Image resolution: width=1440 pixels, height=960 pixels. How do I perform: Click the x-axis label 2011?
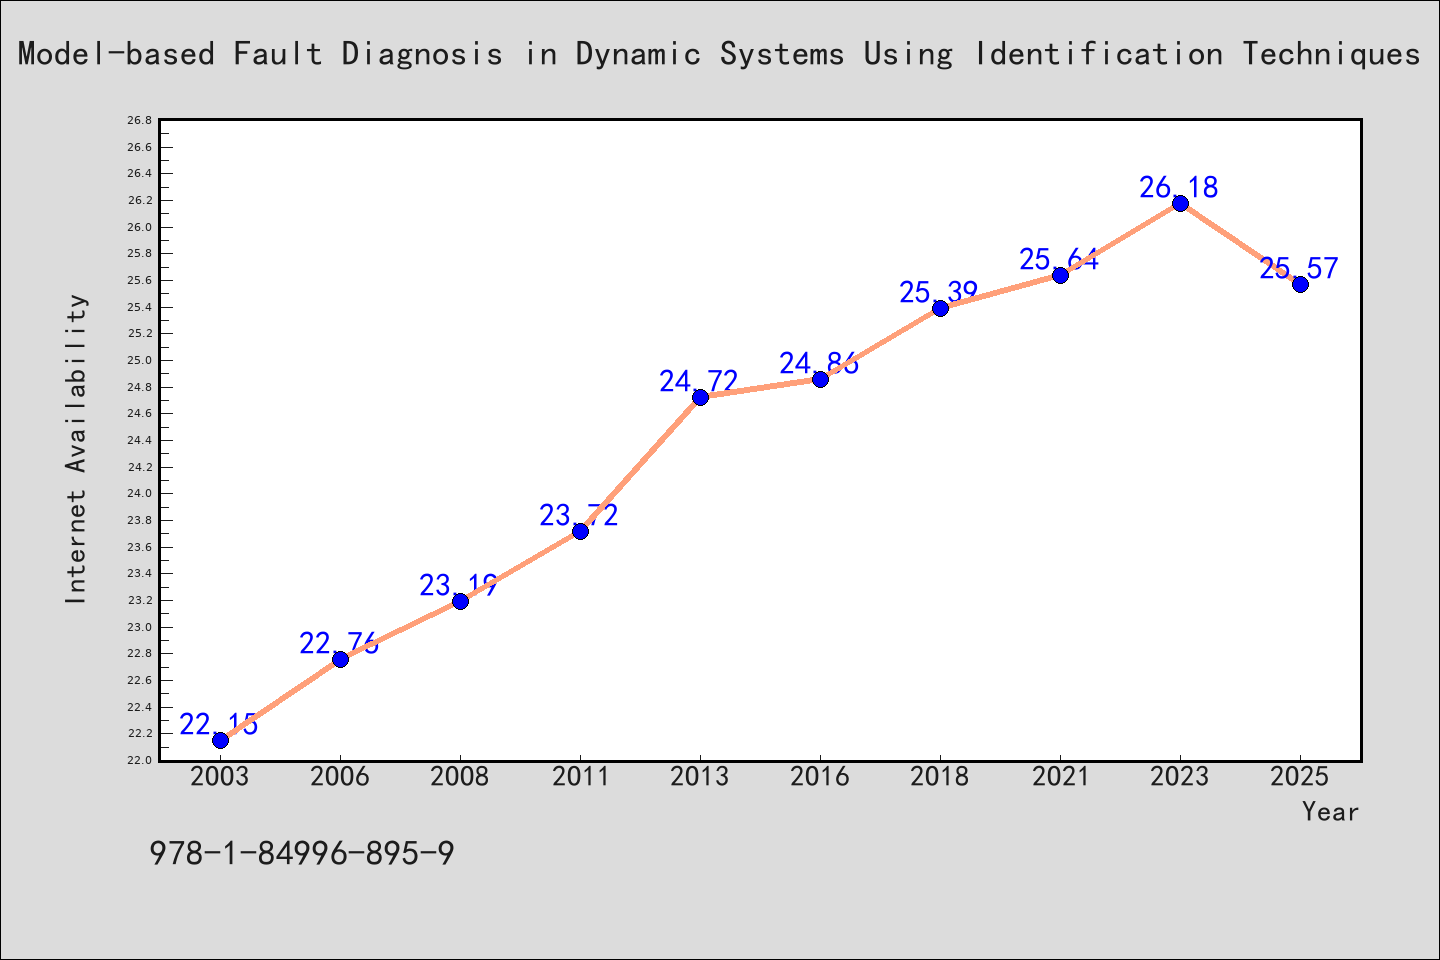coord(580,777)
